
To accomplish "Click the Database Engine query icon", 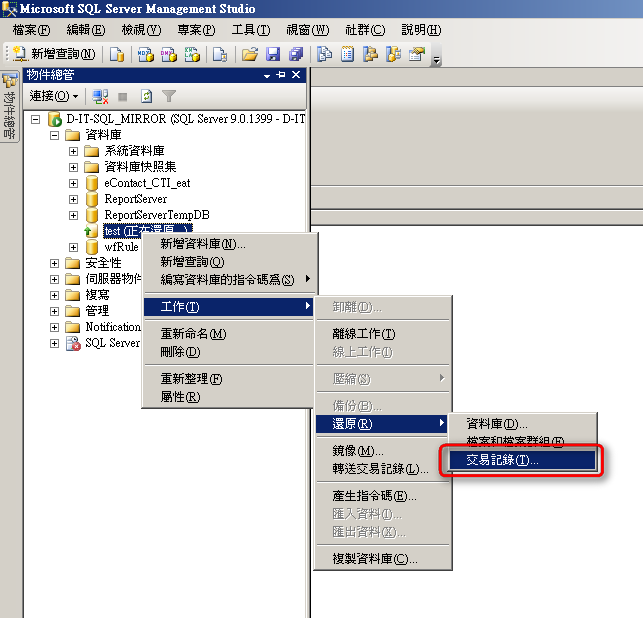I will pyautogui.click(x=117, y=54).
